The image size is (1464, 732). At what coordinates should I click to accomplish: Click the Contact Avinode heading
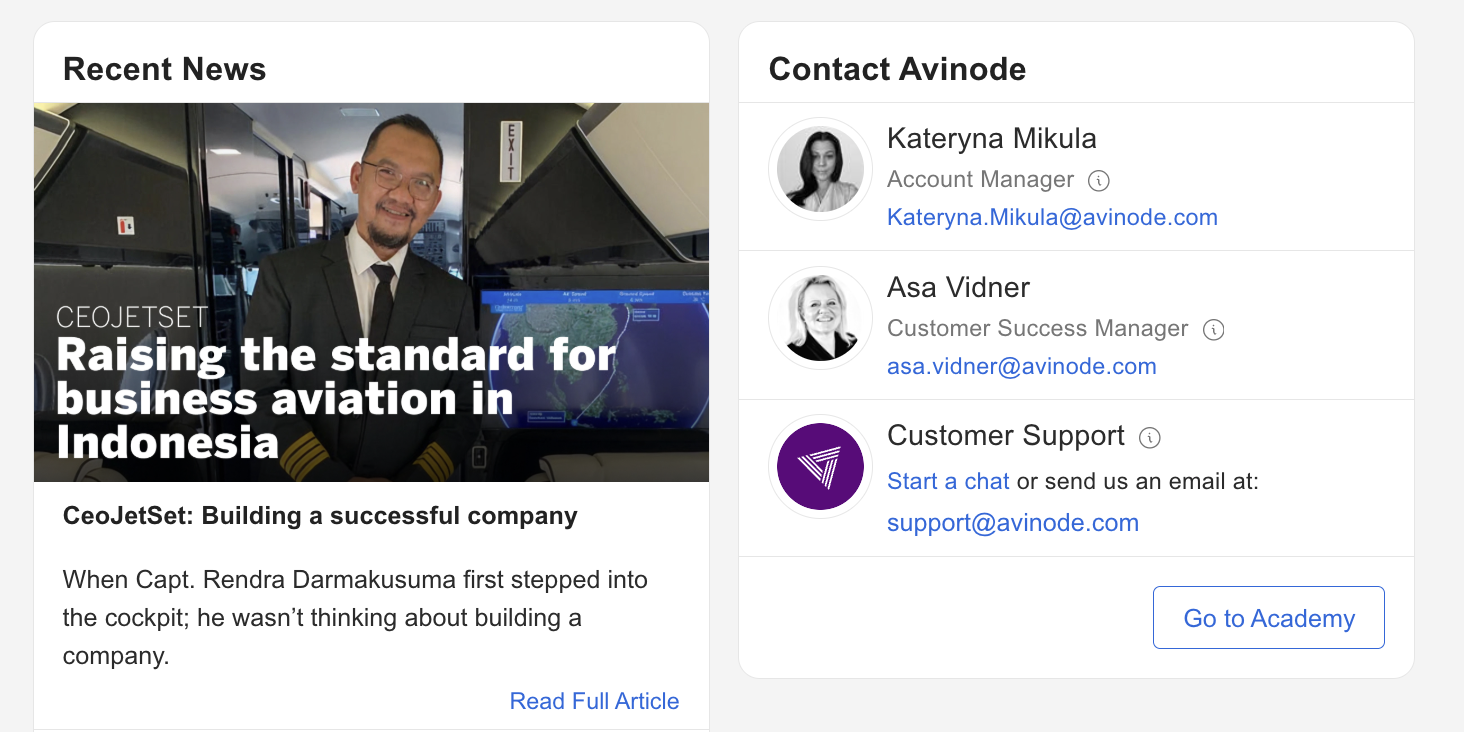click(897, 69)
